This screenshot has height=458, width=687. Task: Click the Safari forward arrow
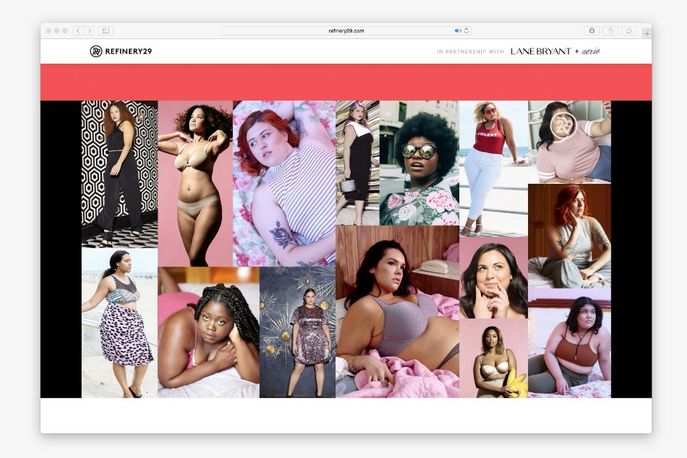point(89,31)
